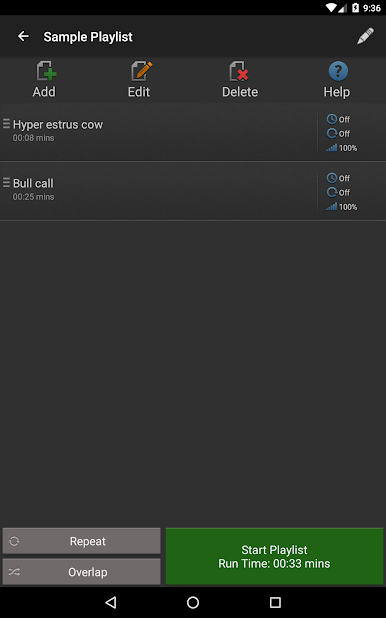386x618 pixels.
Task: Open Android recent apps square button
Action: (275, 602)
